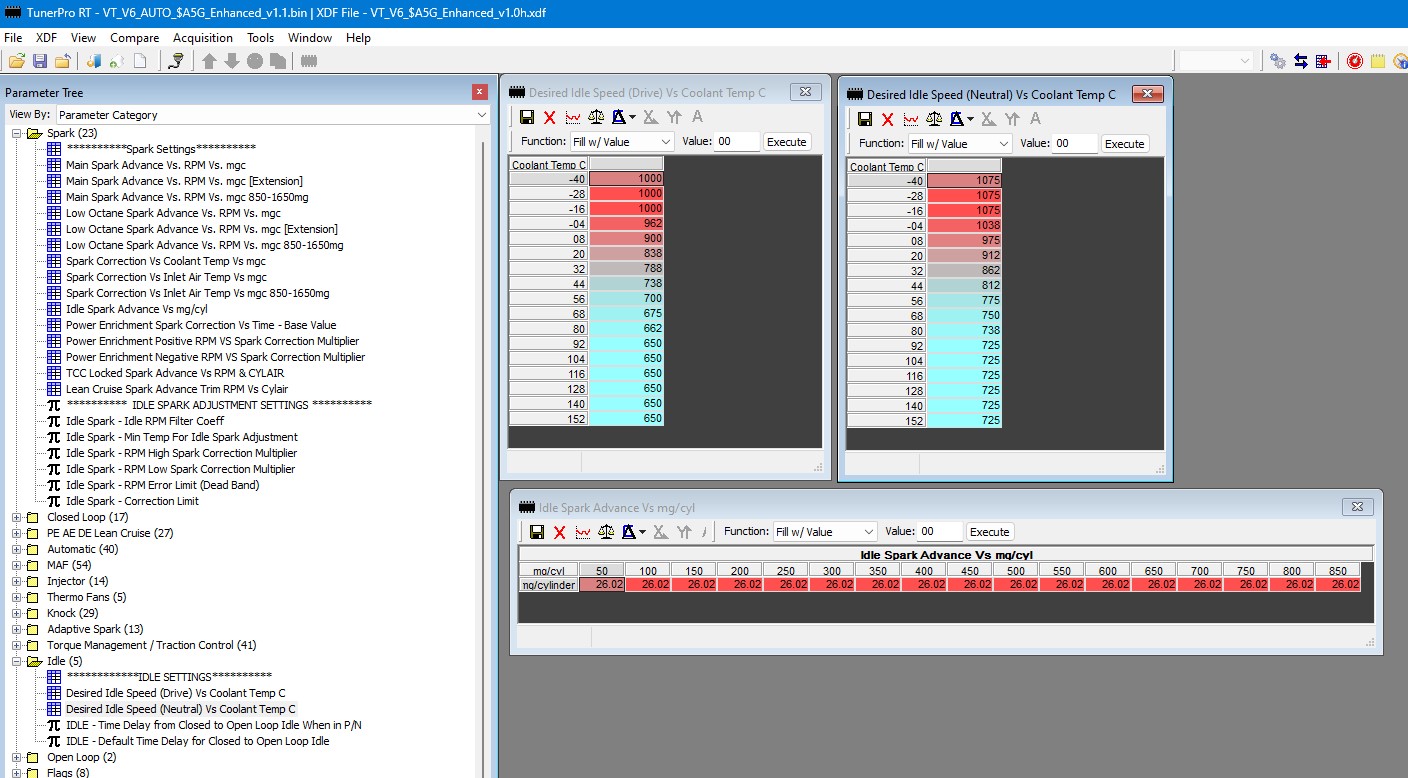Open the empty combo box in main toolbar
The image size is (1408, 778).
1216,61
